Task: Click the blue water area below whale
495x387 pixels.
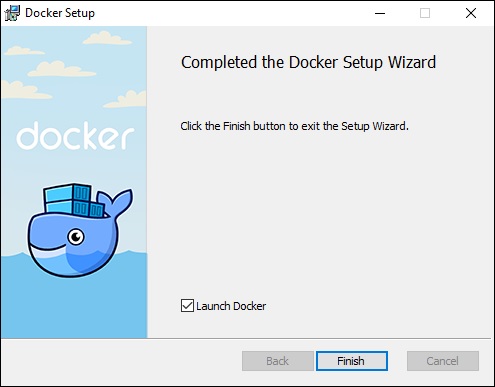Action: click(x=74, y=307)
